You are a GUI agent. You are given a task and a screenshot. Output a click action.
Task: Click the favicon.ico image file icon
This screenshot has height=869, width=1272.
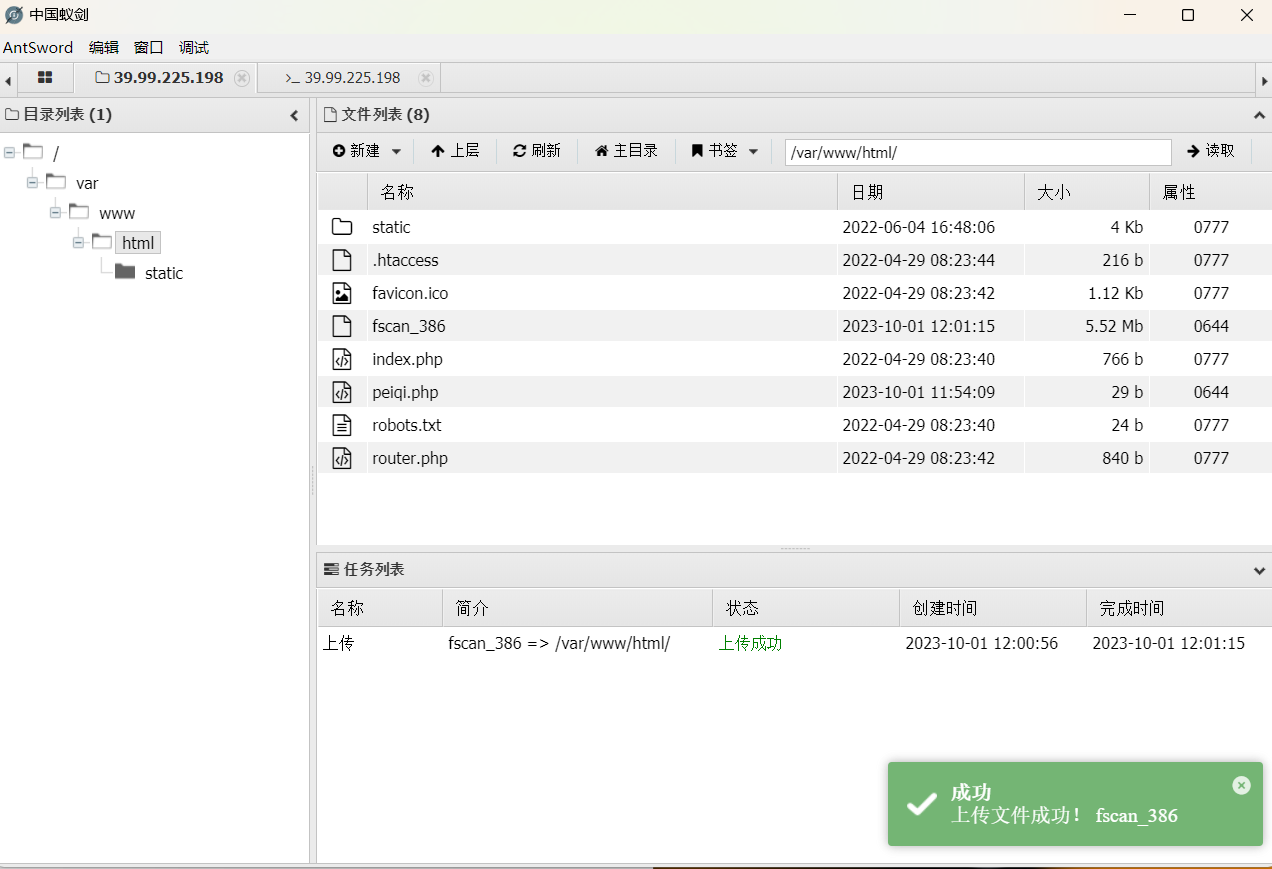coord(342,293)
